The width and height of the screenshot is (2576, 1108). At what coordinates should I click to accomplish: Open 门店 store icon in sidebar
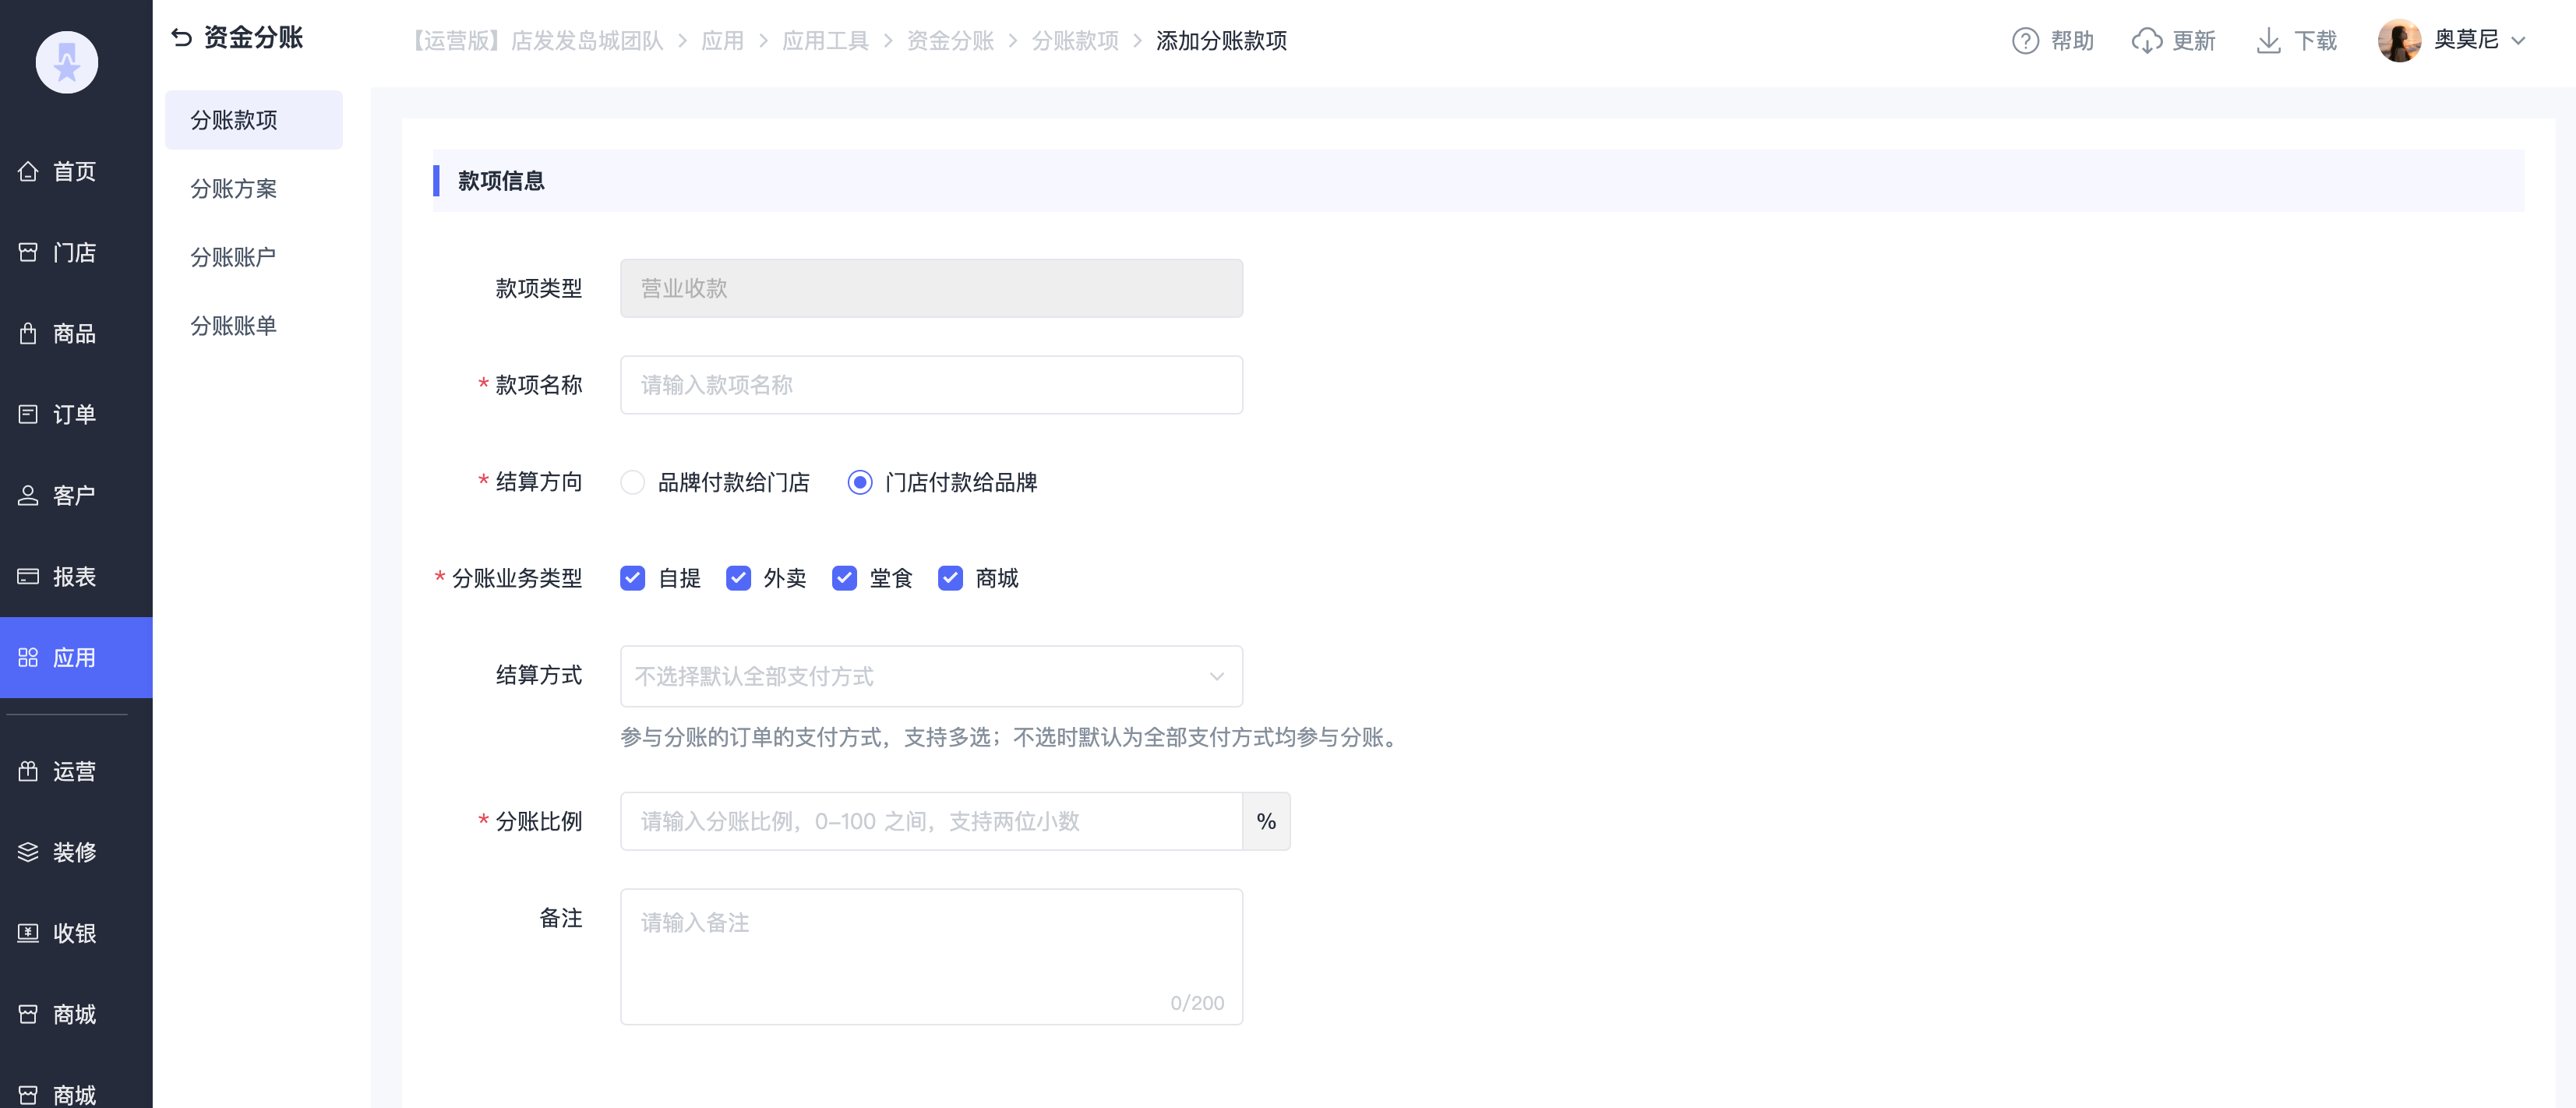coord(28,252)
